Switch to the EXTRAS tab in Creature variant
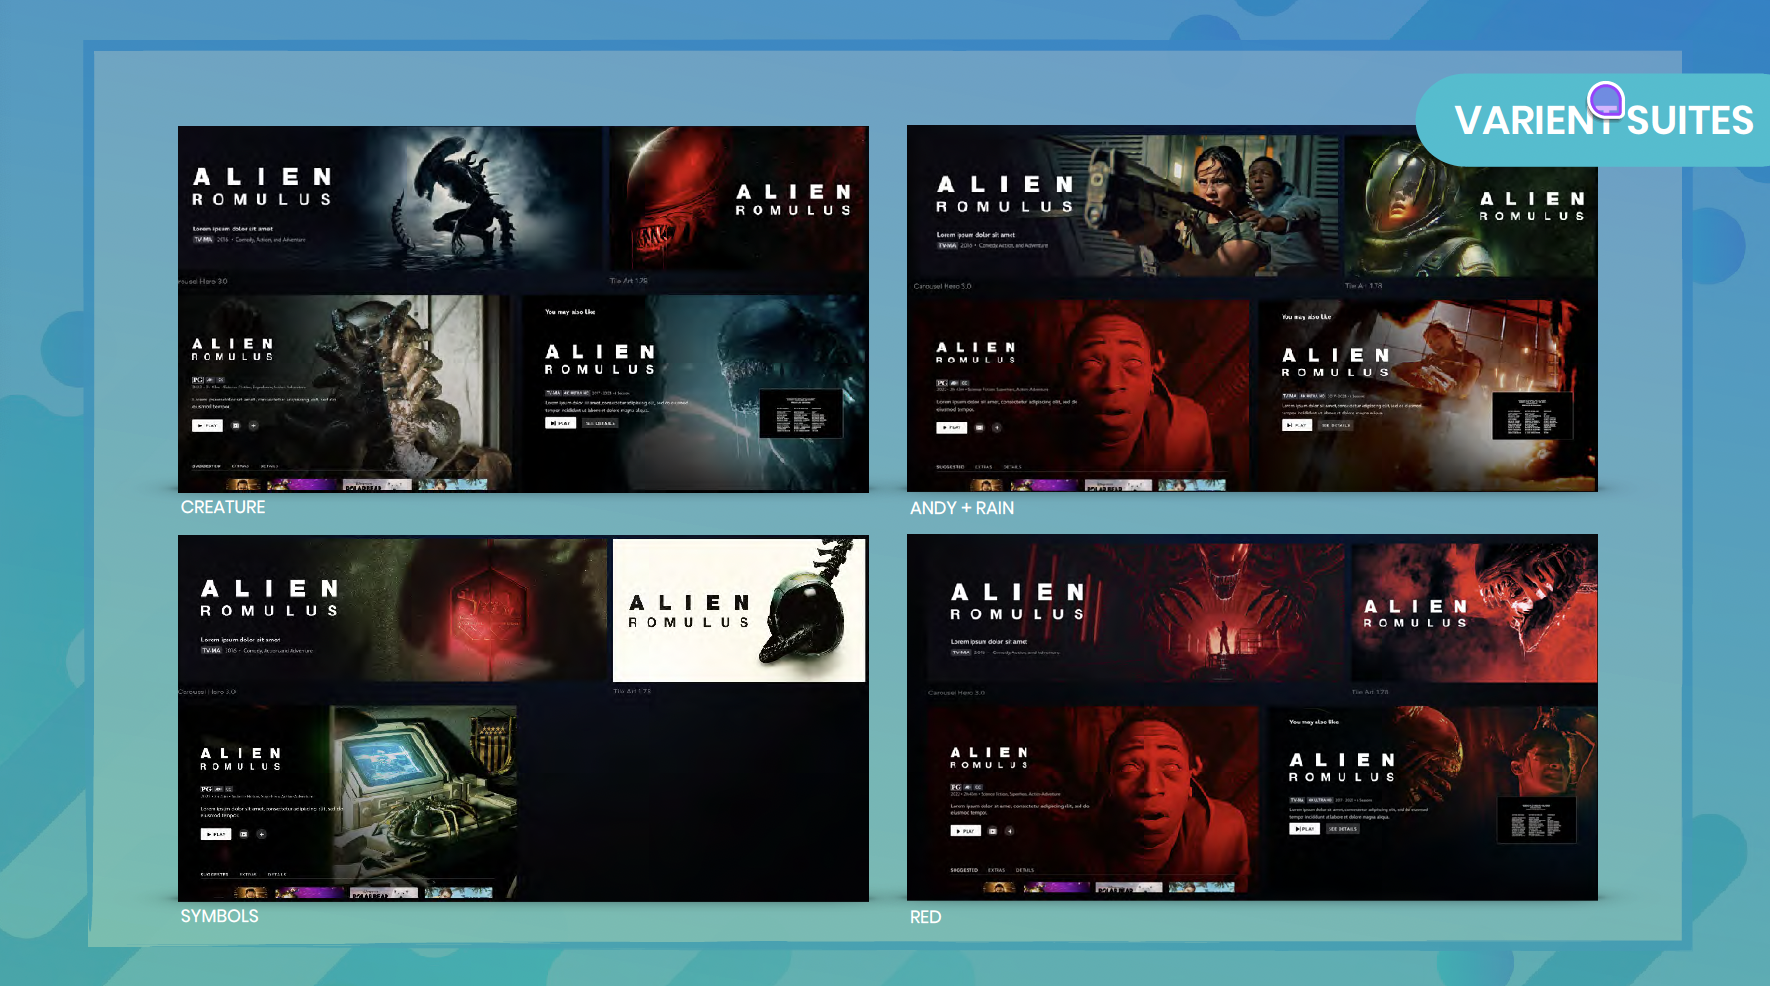 [x=240, y=465]
